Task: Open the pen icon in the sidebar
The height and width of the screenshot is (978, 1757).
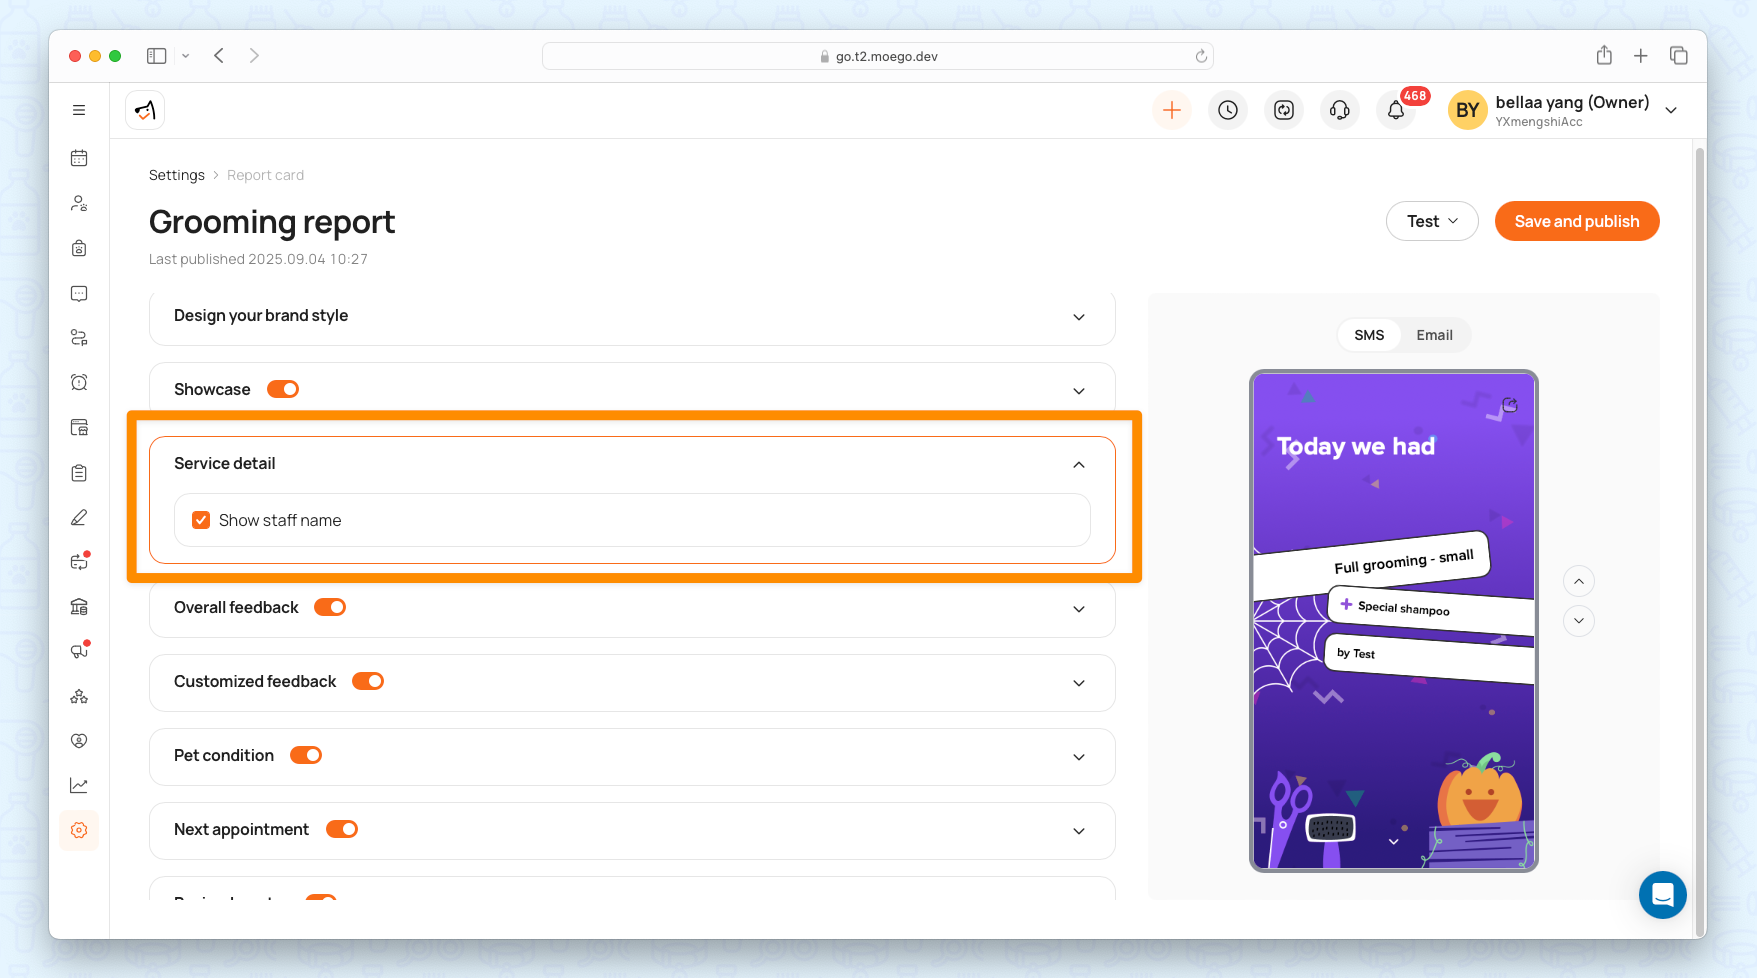Action: pyautogui.click(x=79, y=517)
